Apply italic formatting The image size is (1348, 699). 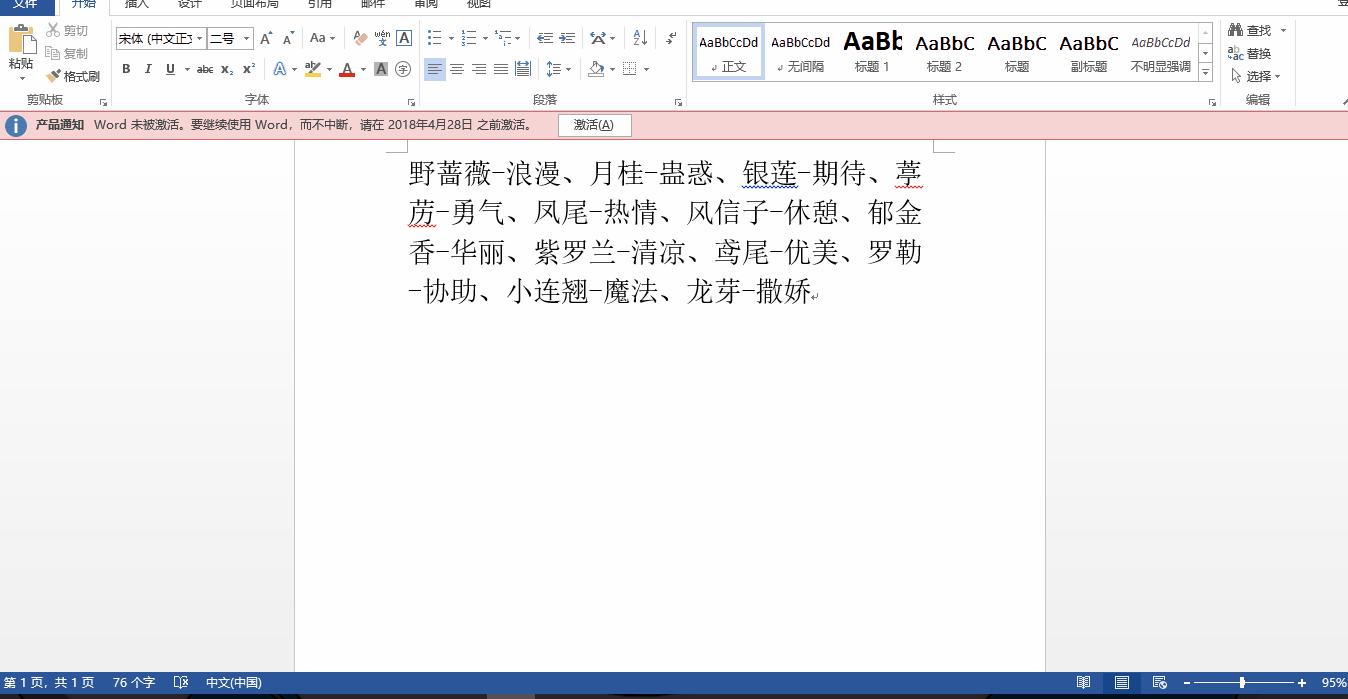pyautogui.click(x=147, y=69)
